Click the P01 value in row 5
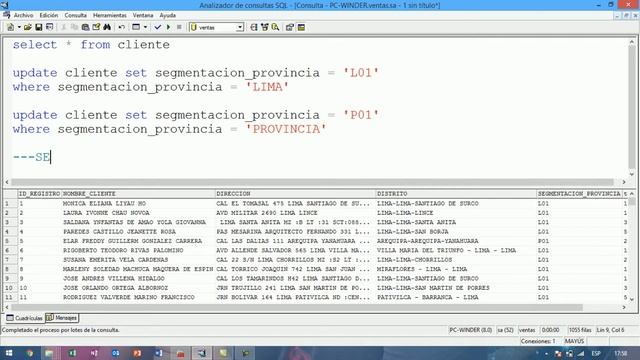640x360 pixels. pyautogui.click(x=543, y=241)
